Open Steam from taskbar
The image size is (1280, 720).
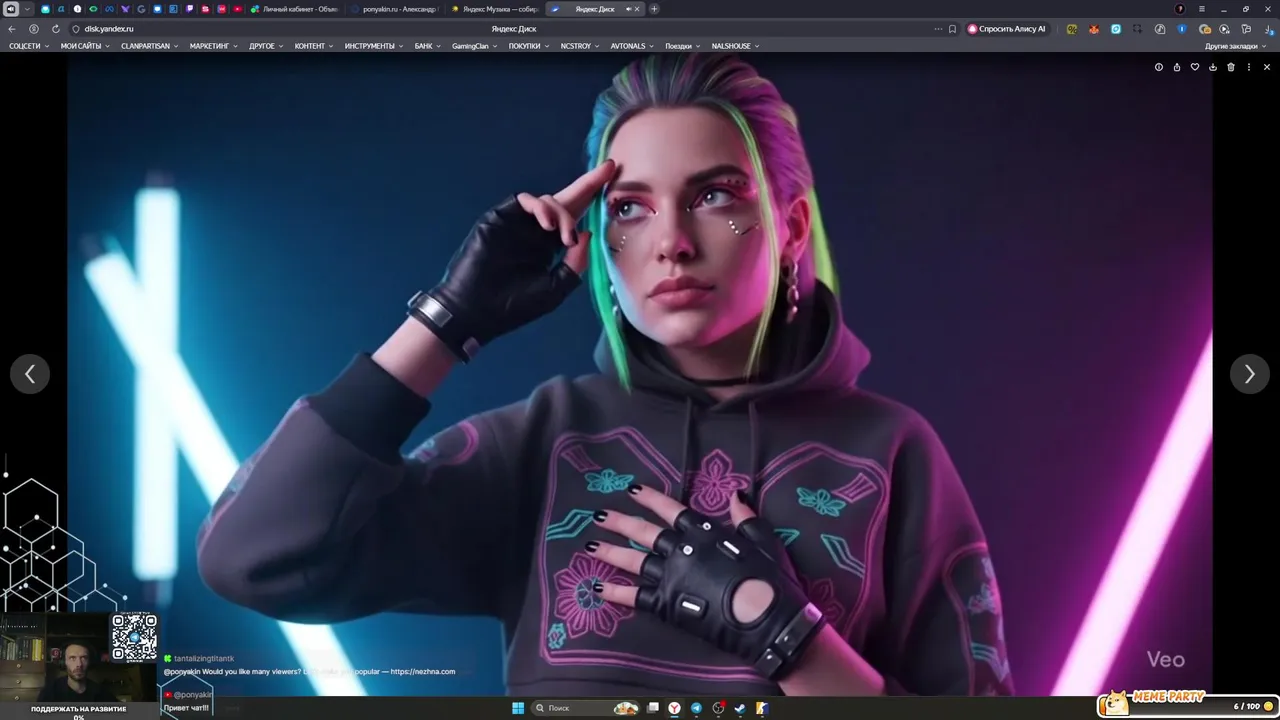739,708
